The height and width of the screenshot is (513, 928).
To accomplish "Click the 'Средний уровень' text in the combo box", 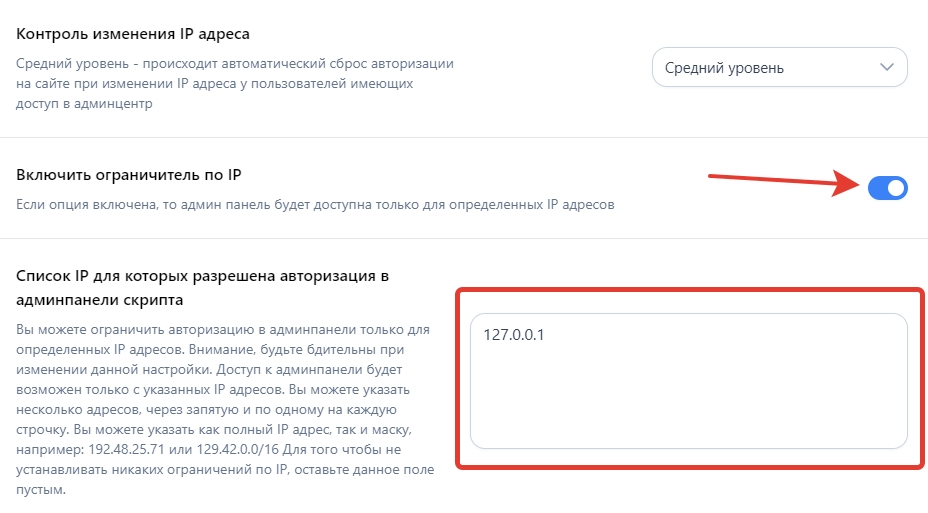I will pos(736,68).
